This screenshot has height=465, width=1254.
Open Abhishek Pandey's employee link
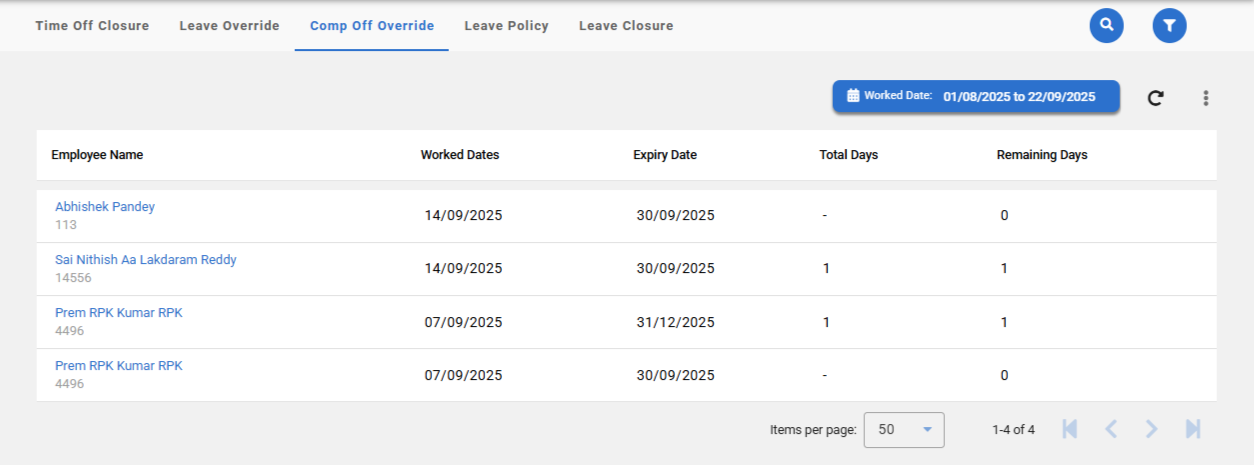pyautogui.click(x=105, y=207)
